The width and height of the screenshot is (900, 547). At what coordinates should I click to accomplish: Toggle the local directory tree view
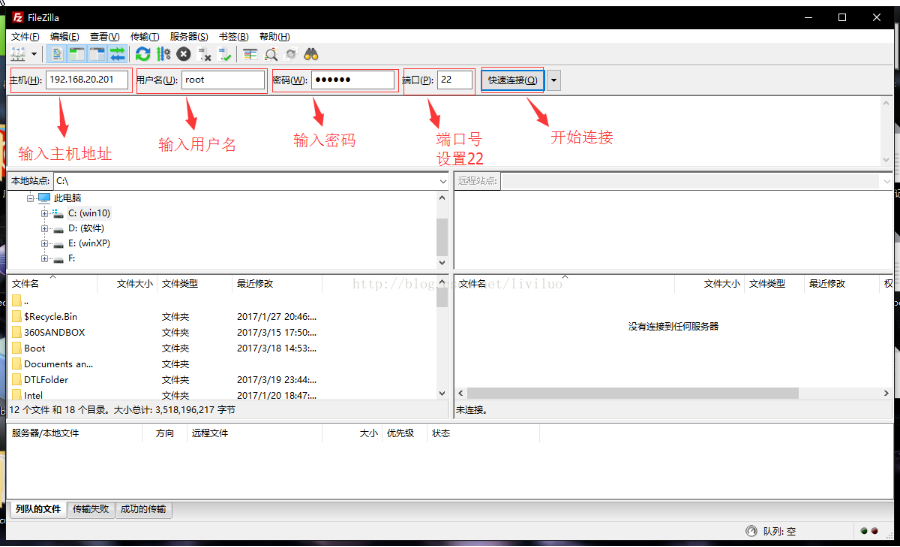(x=77, y=55)
